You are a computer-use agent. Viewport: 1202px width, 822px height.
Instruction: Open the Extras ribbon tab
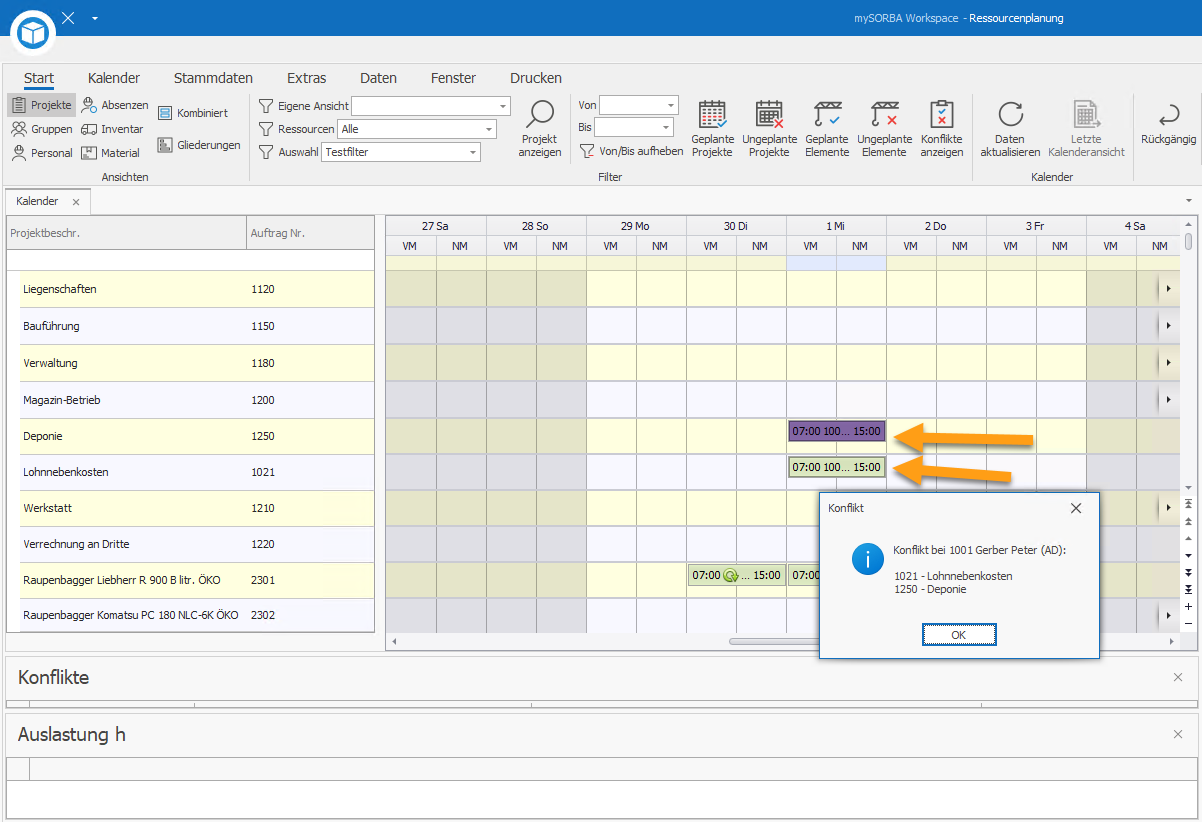click(306, 78)
